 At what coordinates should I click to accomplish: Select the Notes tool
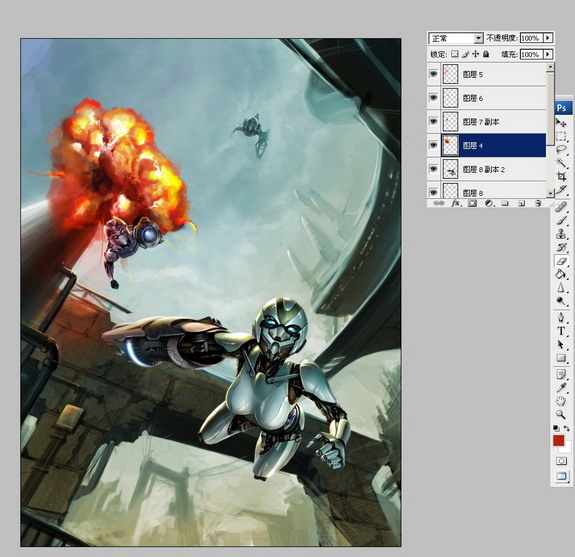coord(561,374)
